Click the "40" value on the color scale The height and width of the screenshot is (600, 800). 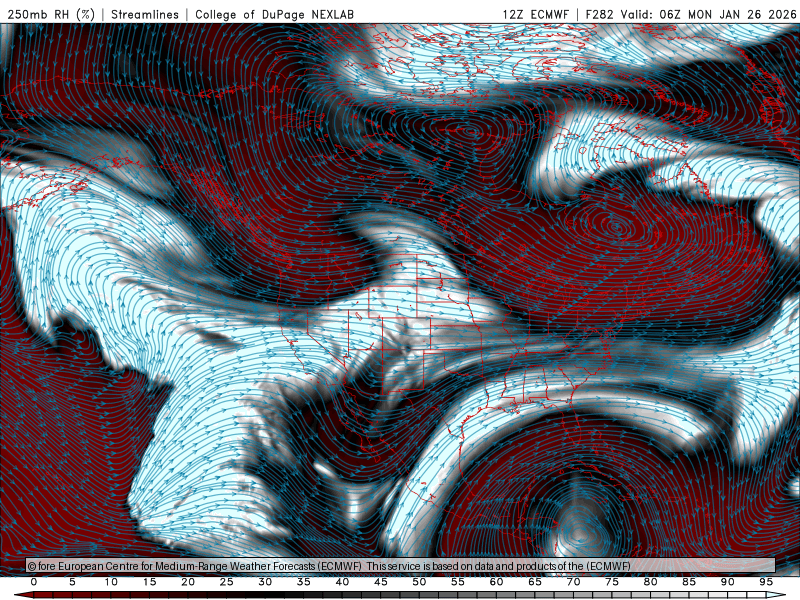tap(342, 582)
